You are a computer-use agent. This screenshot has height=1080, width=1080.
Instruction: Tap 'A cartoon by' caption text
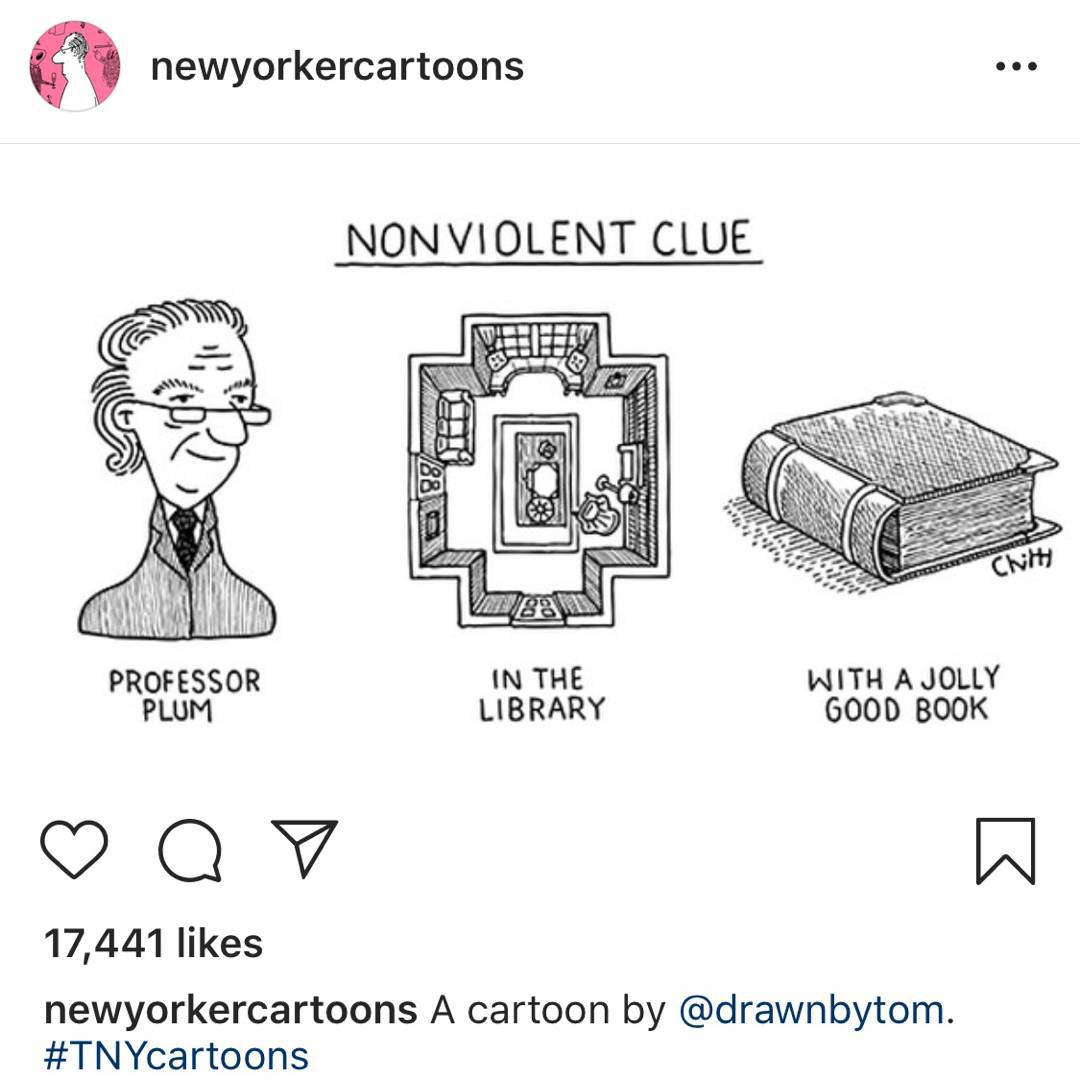[x=548, y=1010]
